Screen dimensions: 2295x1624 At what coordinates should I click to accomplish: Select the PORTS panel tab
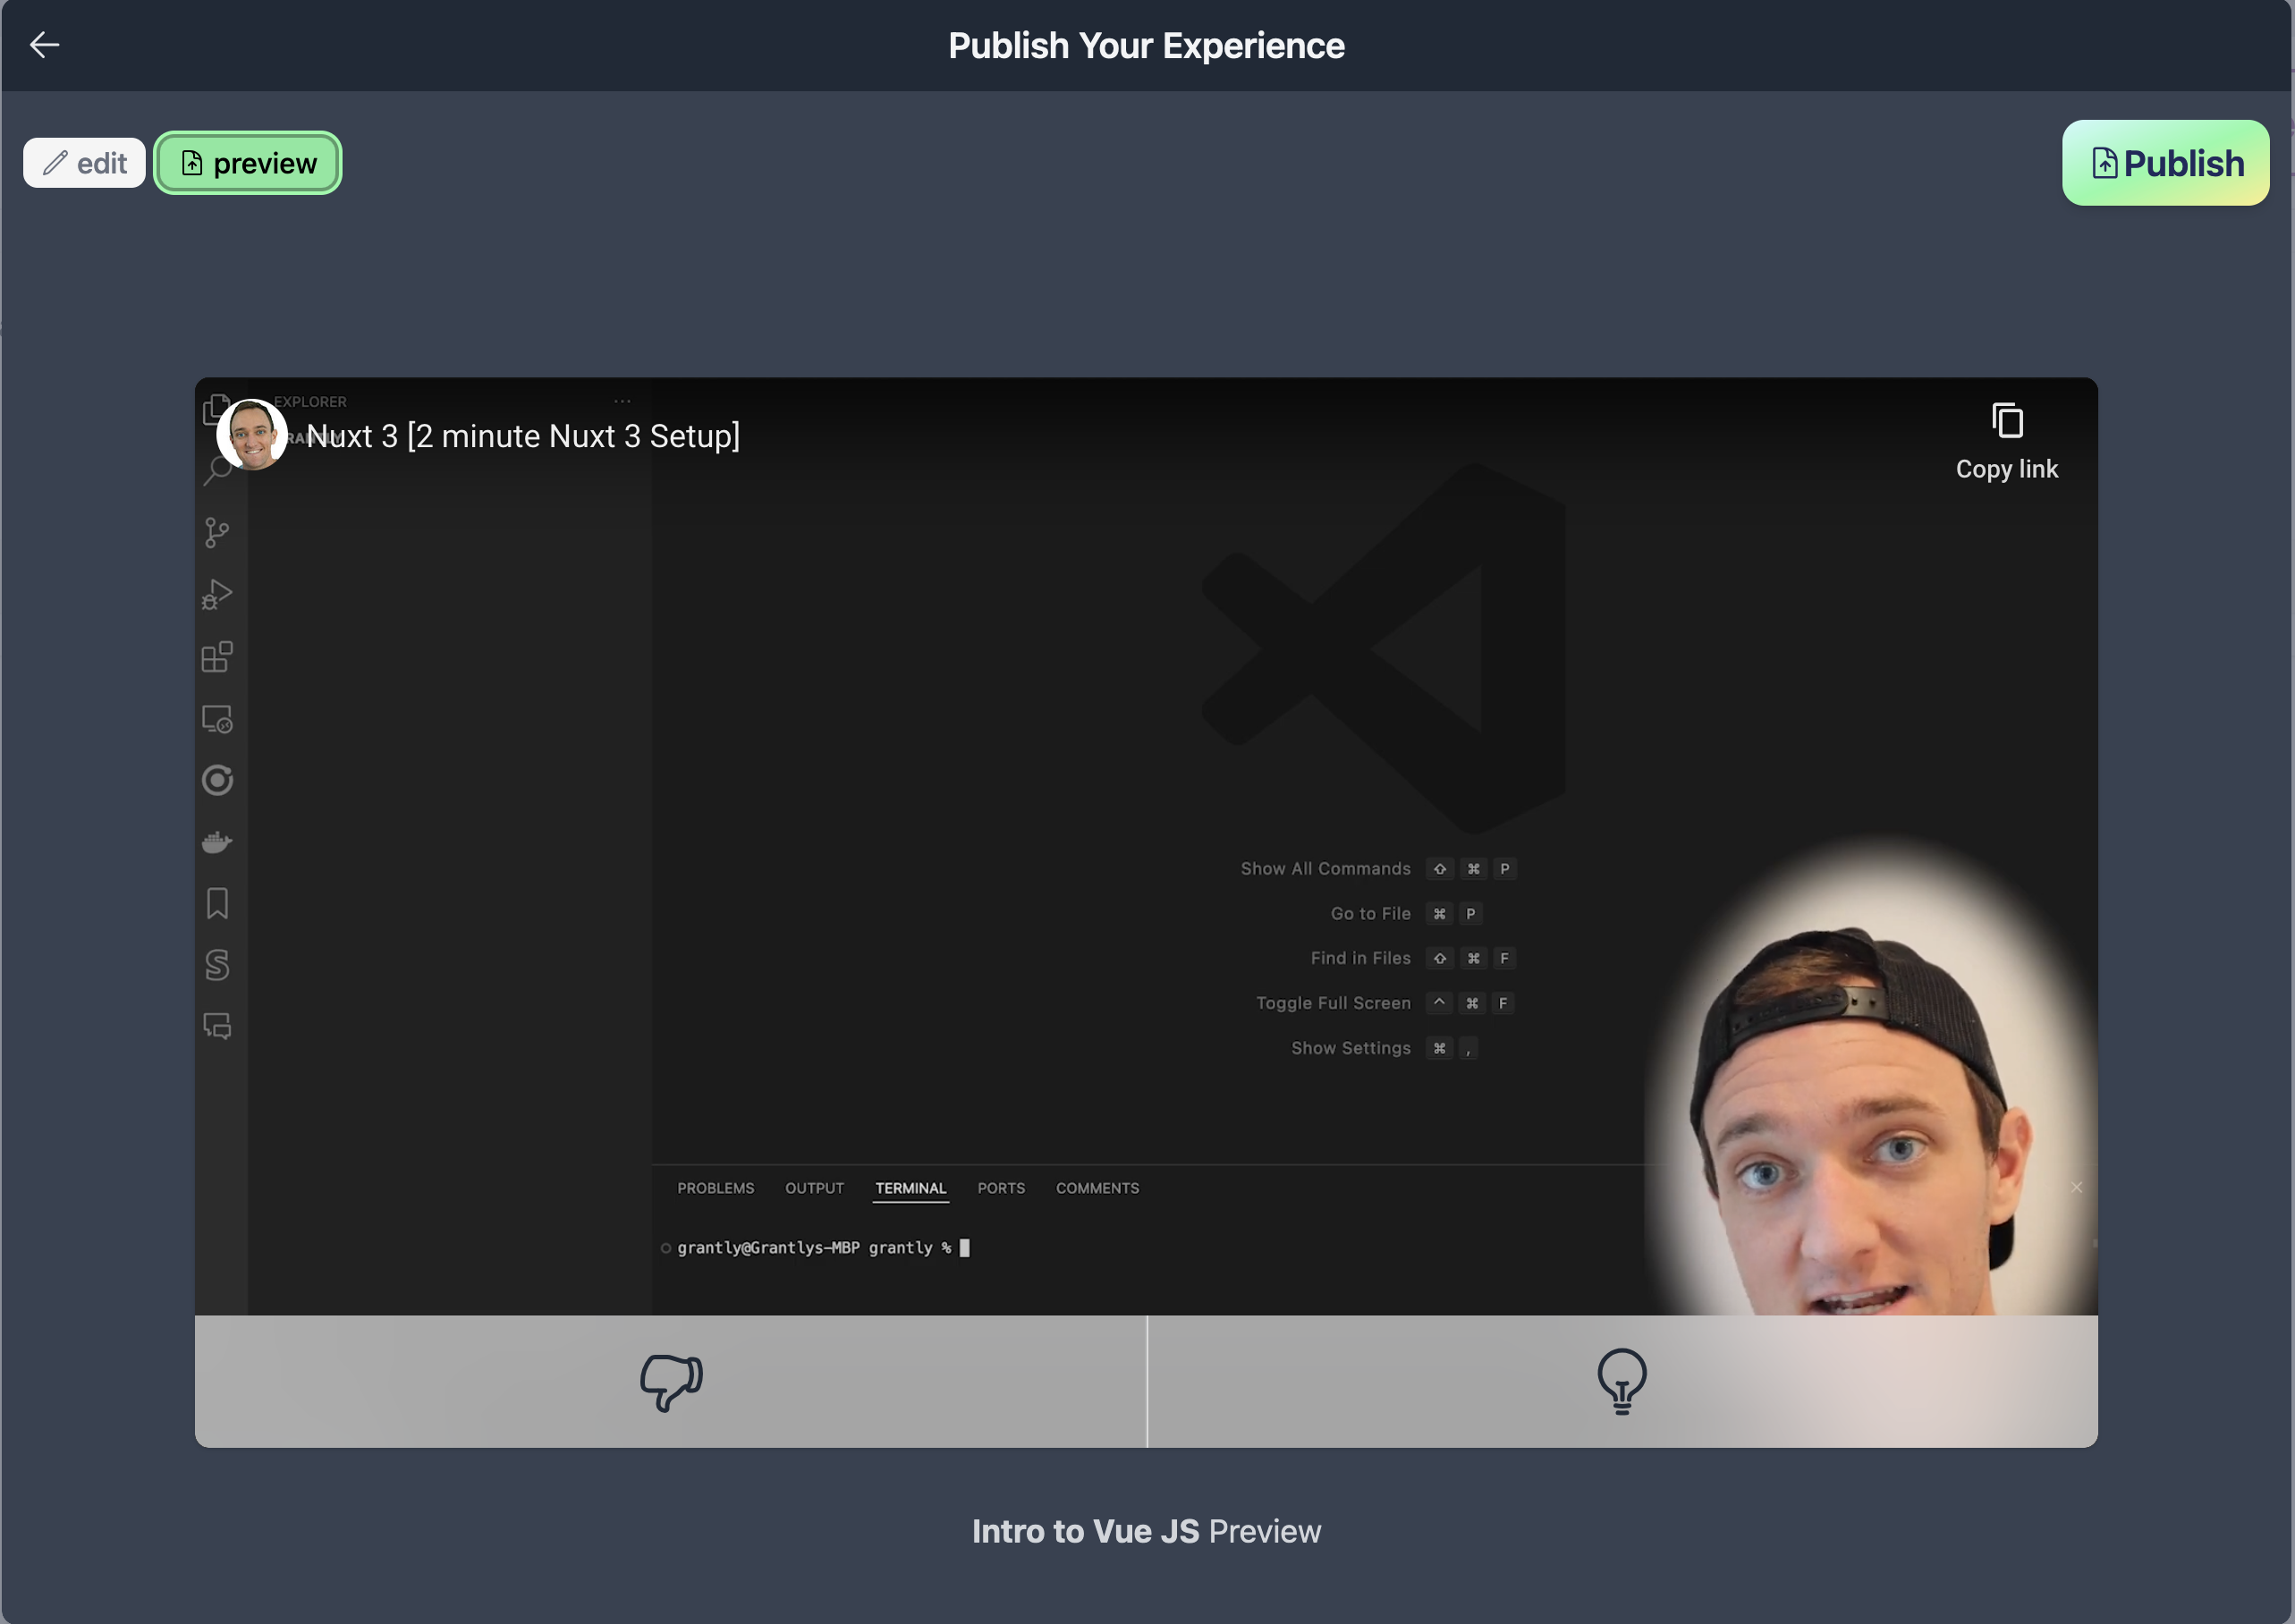pos(1000,1188)
